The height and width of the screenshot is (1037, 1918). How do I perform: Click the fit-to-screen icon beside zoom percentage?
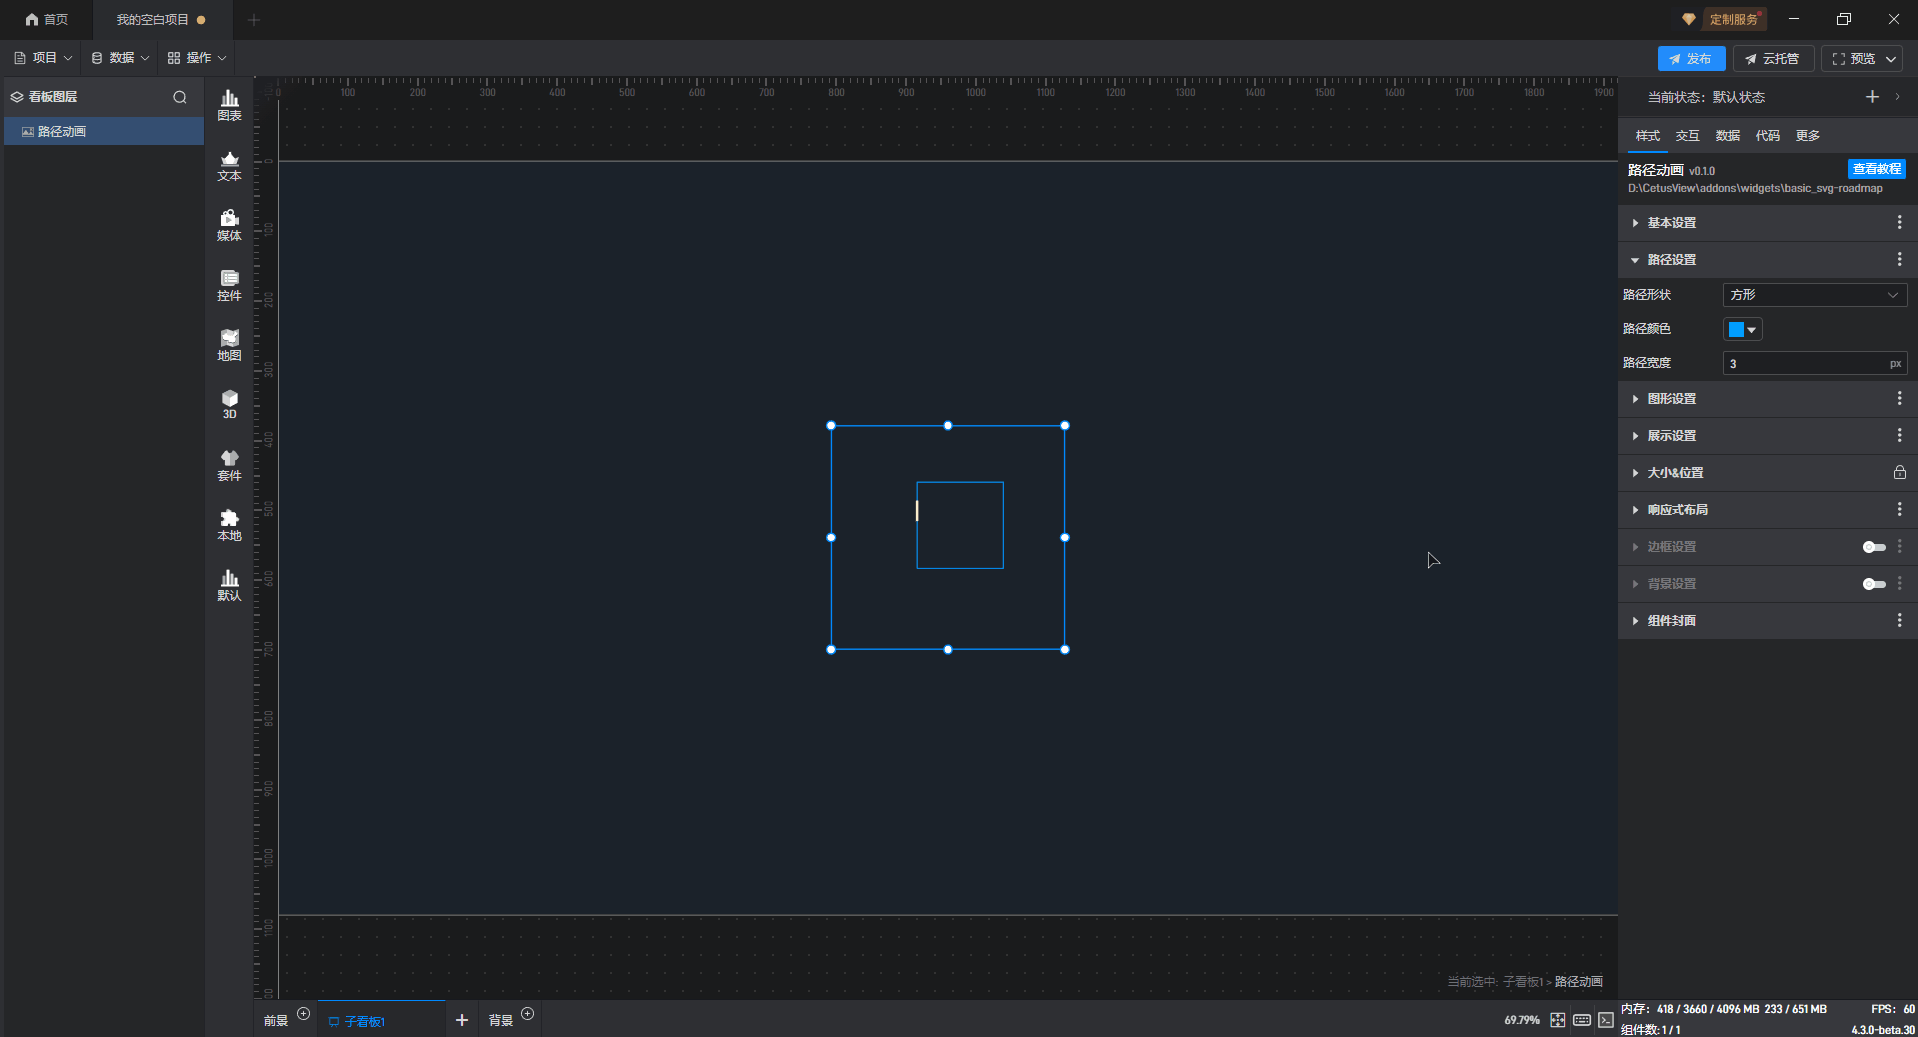click(x=1557, y=1020)
